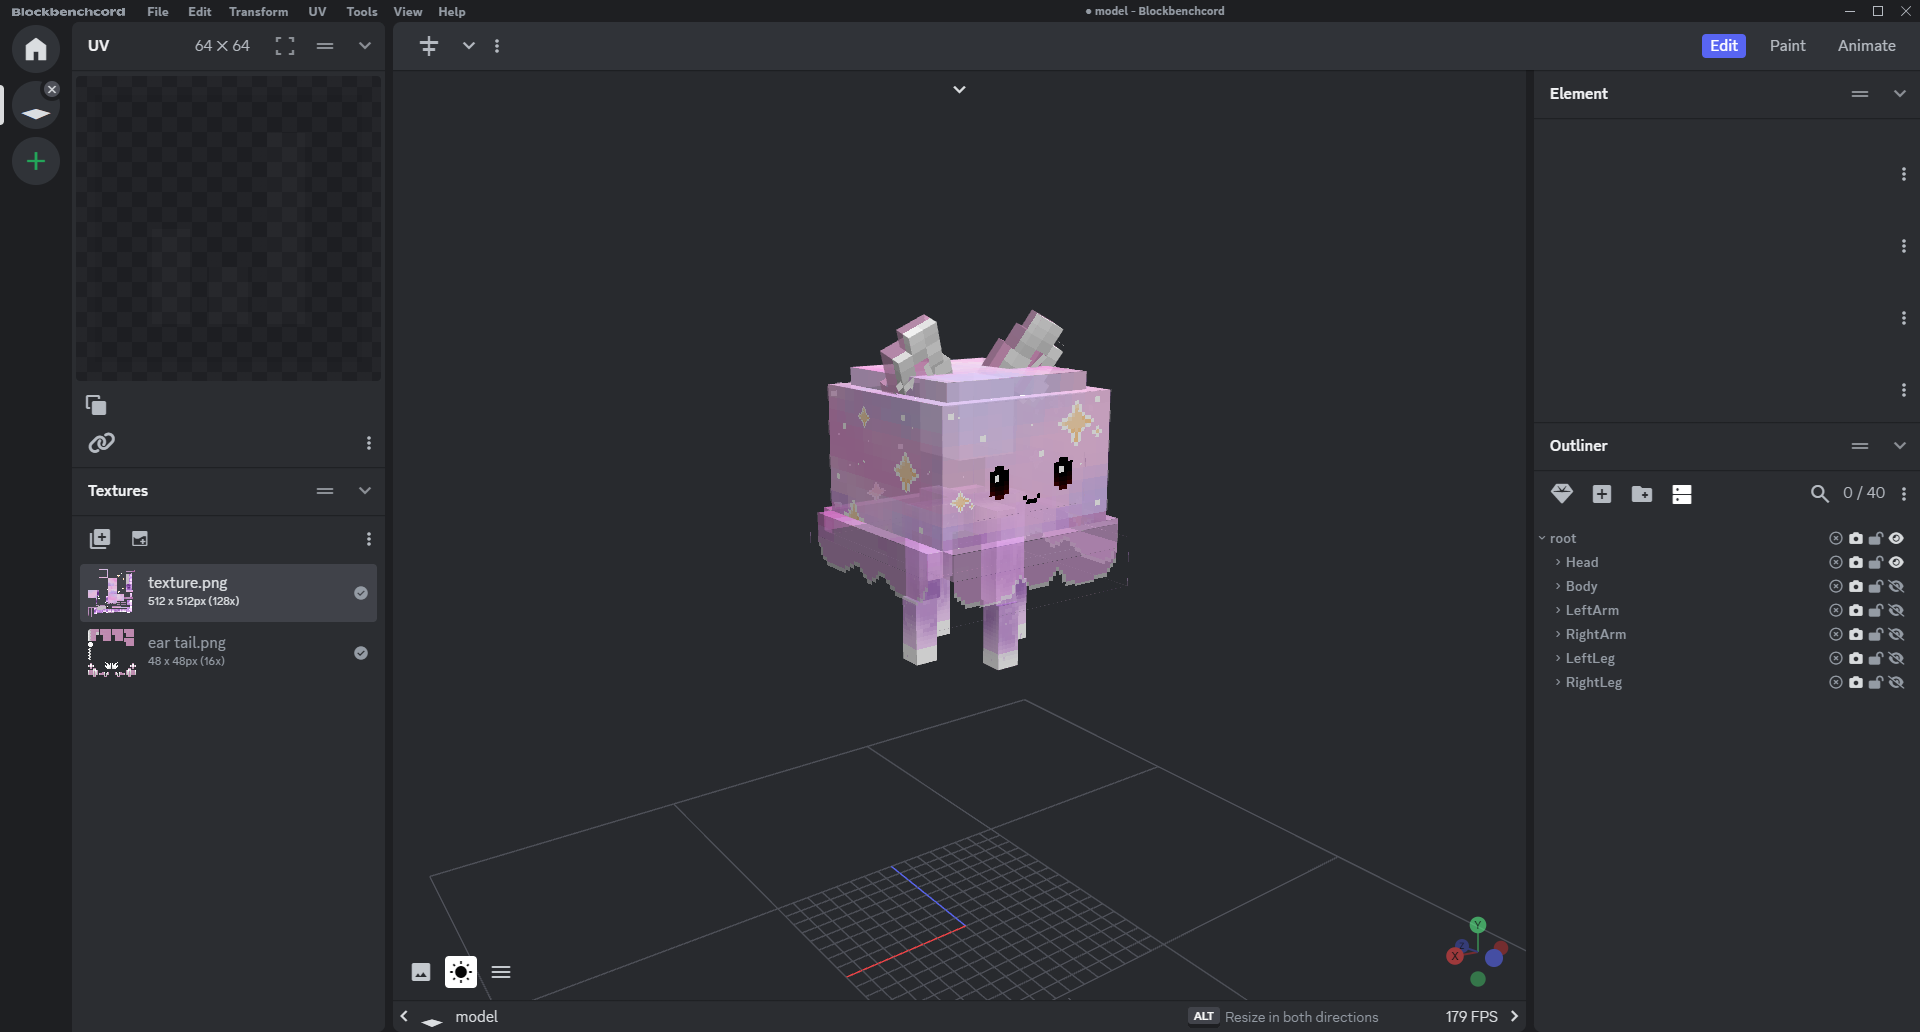Click the fullscreen UV editor icon
Screen dimensions: 1920x1032
coord(285,46)
